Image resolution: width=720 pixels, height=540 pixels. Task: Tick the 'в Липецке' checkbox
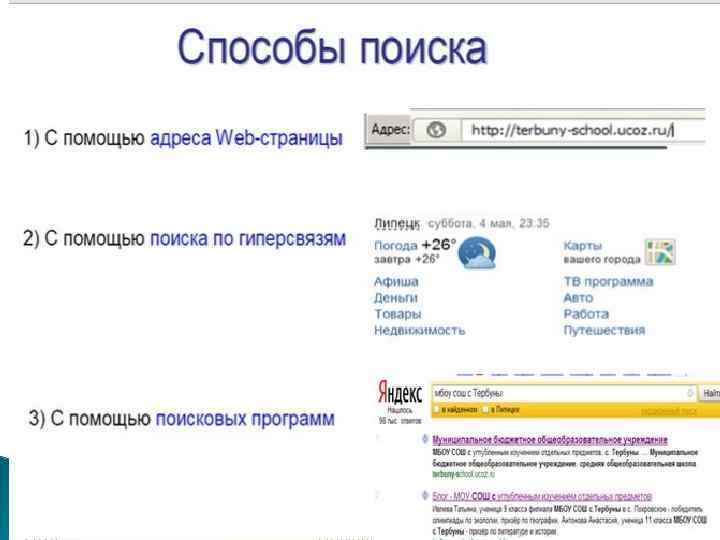pyautogui.click(x=486, y=409)
